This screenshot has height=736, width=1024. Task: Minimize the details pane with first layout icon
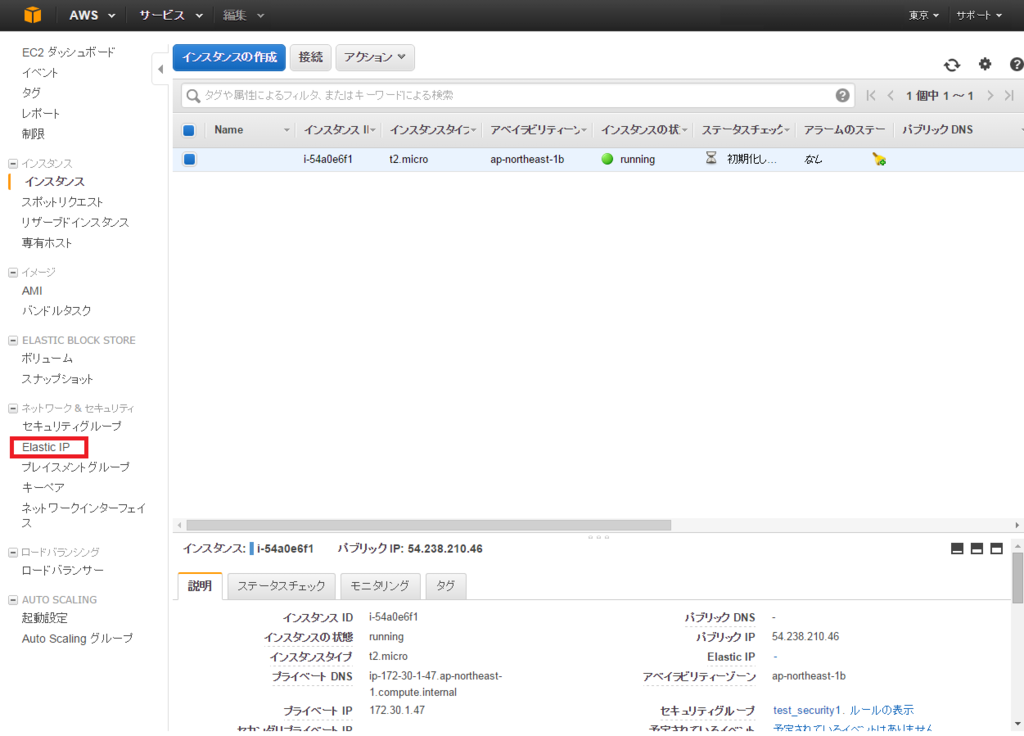pyautogui.click(x=957, y=549)
